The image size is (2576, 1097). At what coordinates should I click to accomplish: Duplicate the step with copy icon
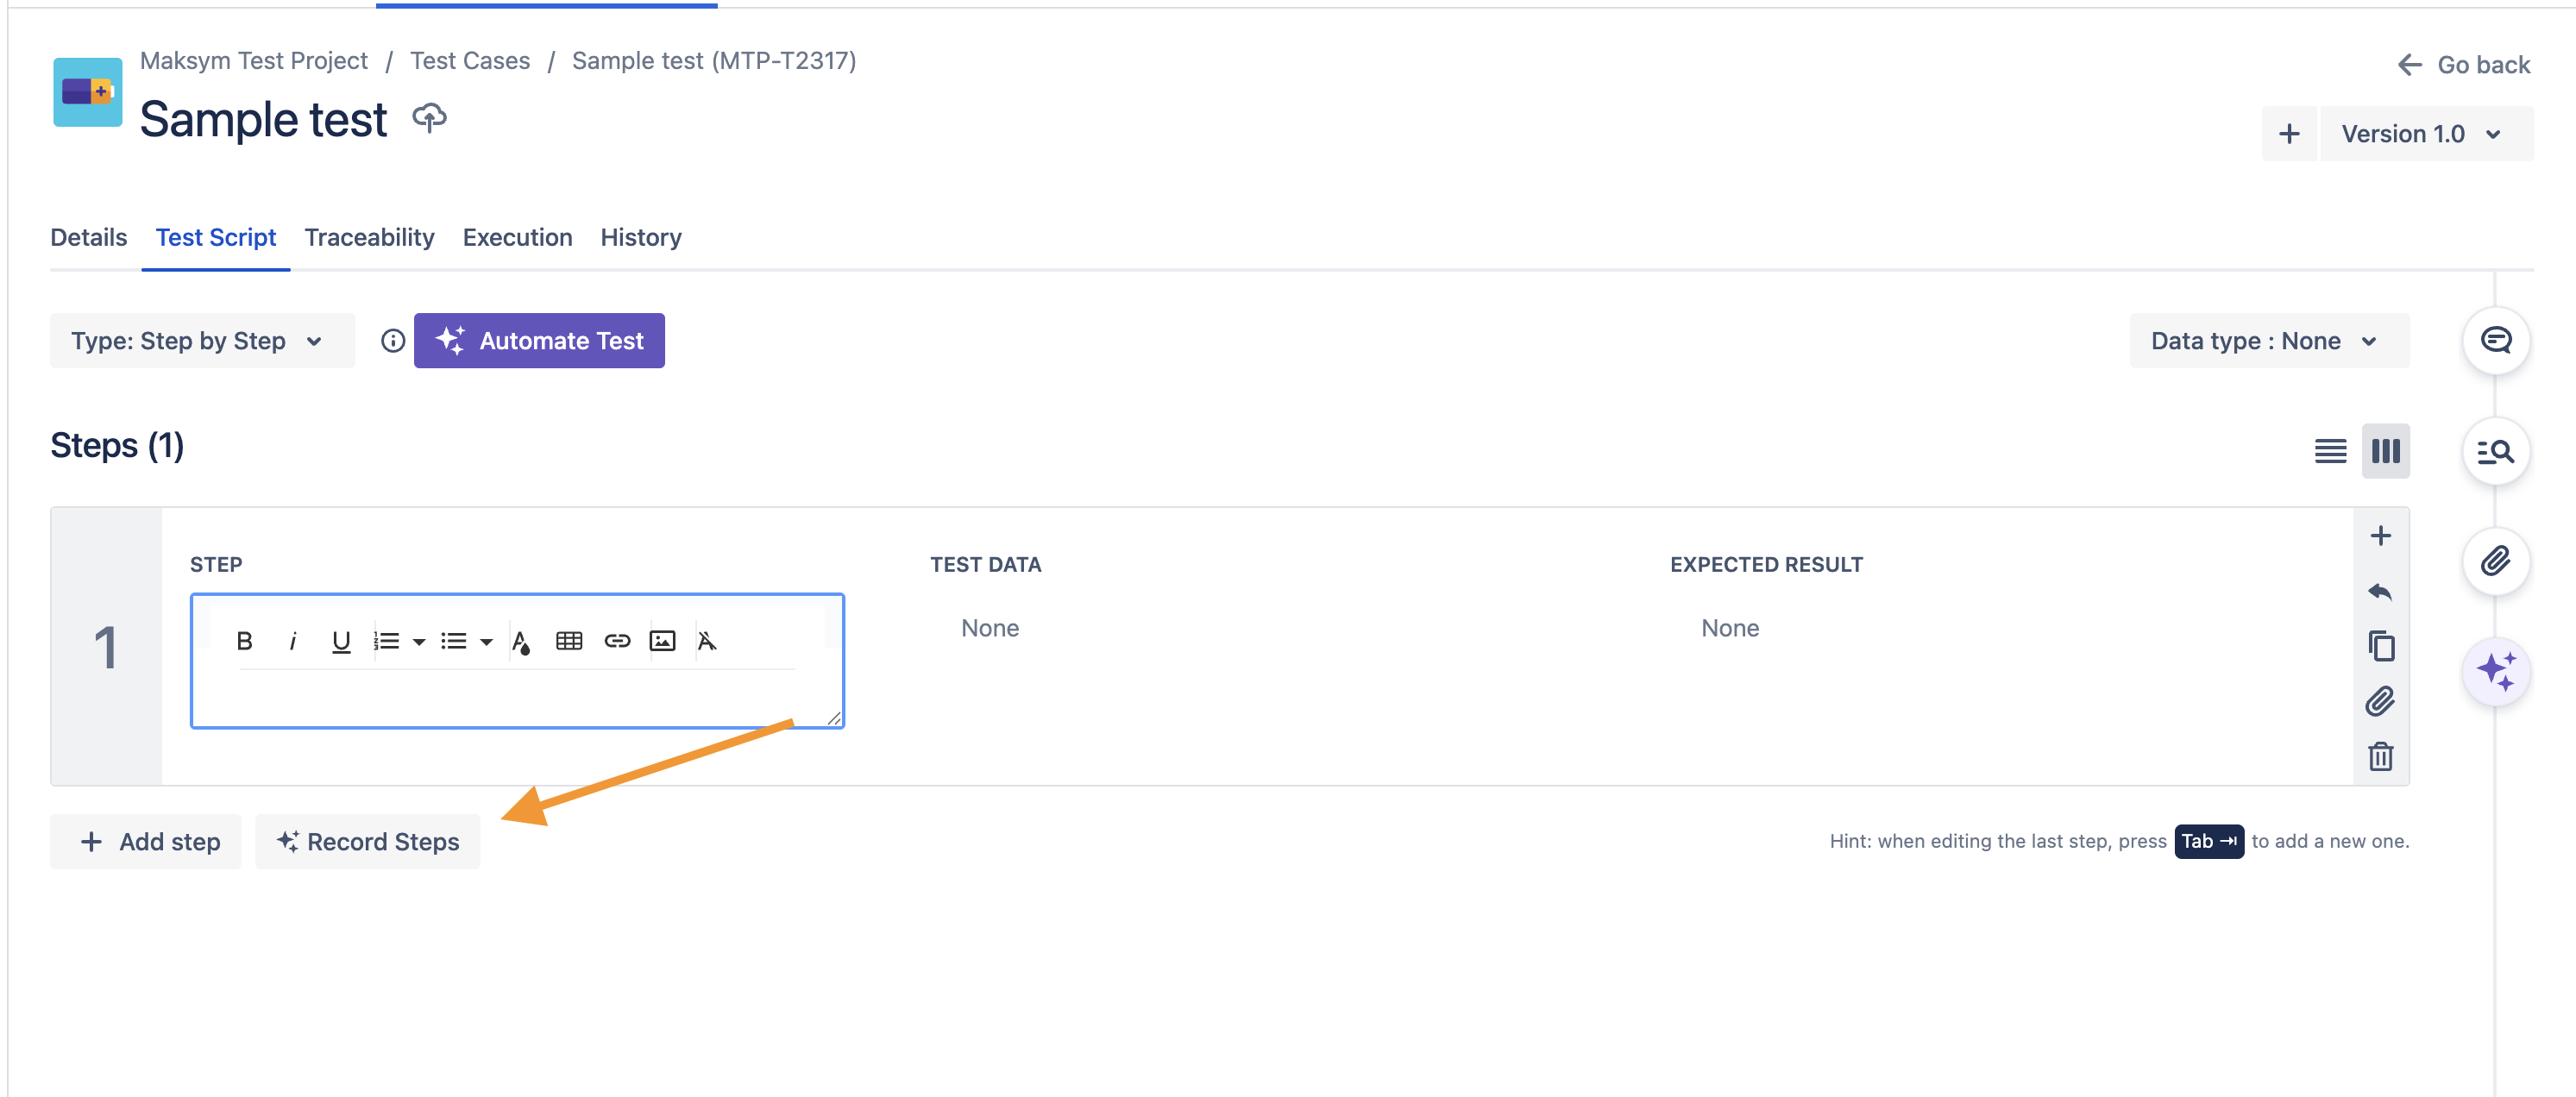[x=2380, y=646]
